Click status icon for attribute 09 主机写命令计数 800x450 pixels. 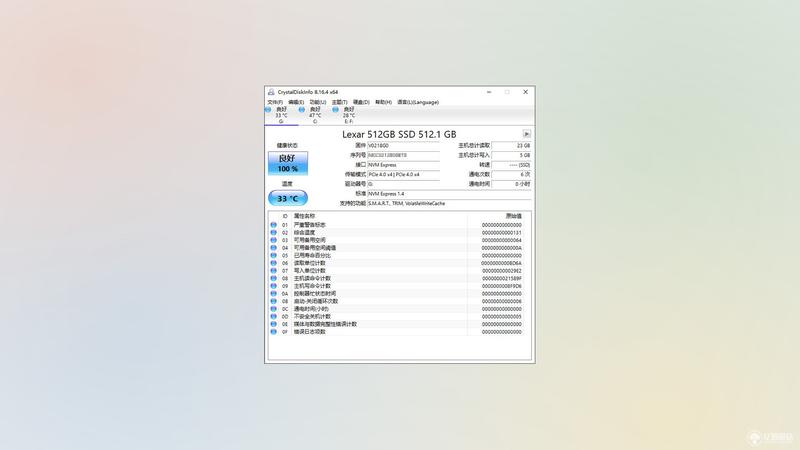(273, 286)
